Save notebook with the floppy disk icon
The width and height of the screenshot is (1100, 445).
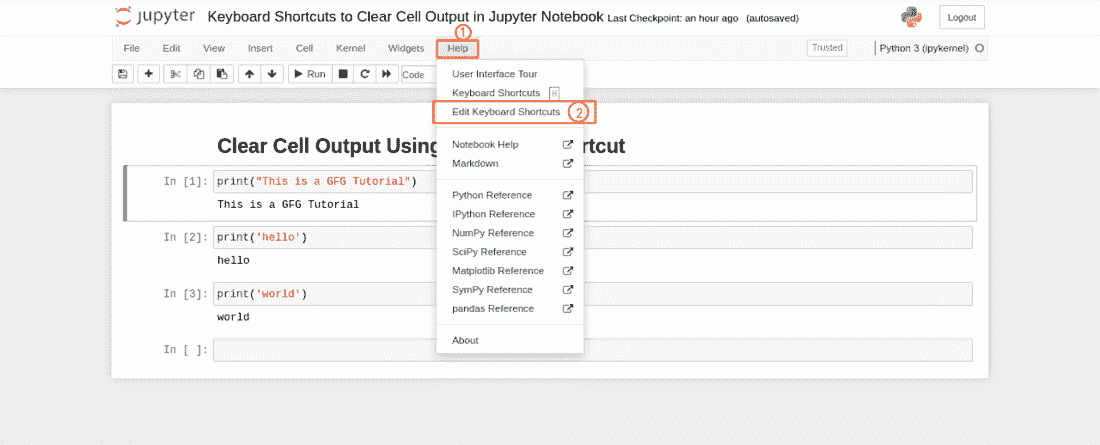pyautogui.click(x=123, y=74)
